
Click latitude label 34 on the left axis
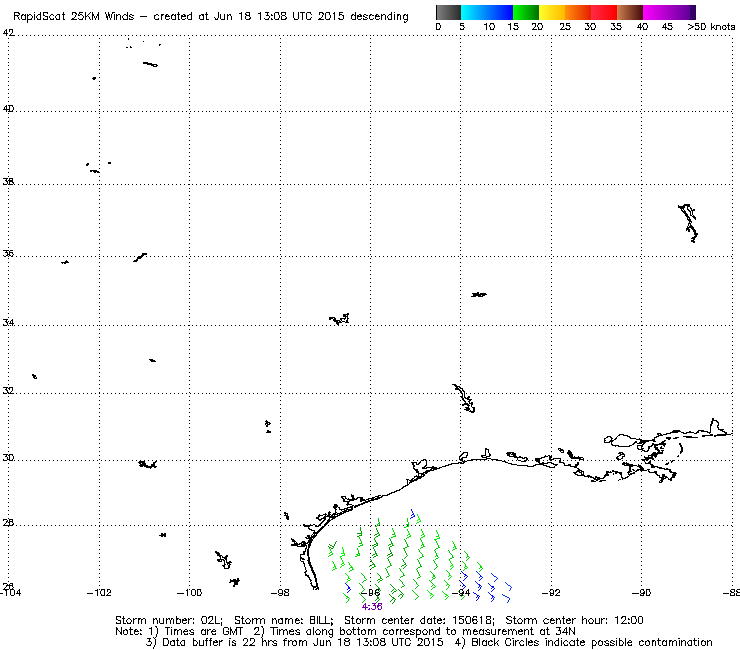(x=8, y=323)
